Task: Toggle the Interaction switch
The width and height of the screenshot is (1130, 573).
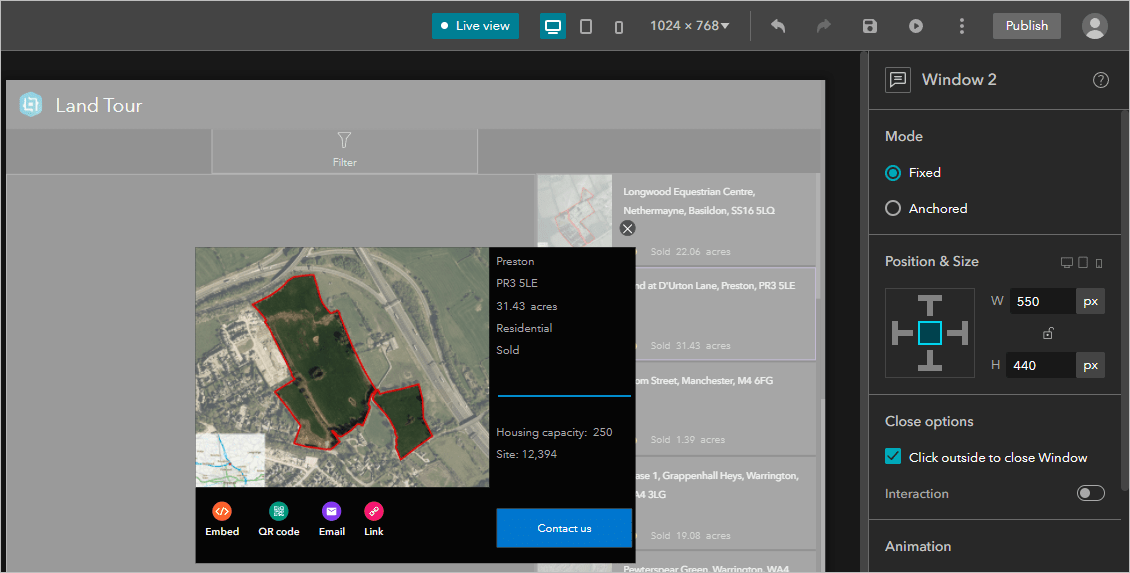Action: coord(1090,493)
